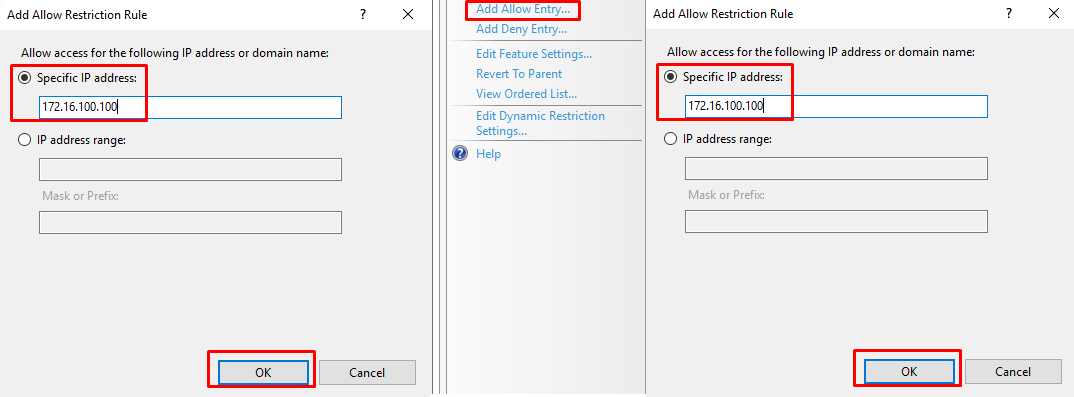Viewport: 1074px width, 397px height.
Task: Select IP address range radio in left dialog
Action: pos(25,140)
